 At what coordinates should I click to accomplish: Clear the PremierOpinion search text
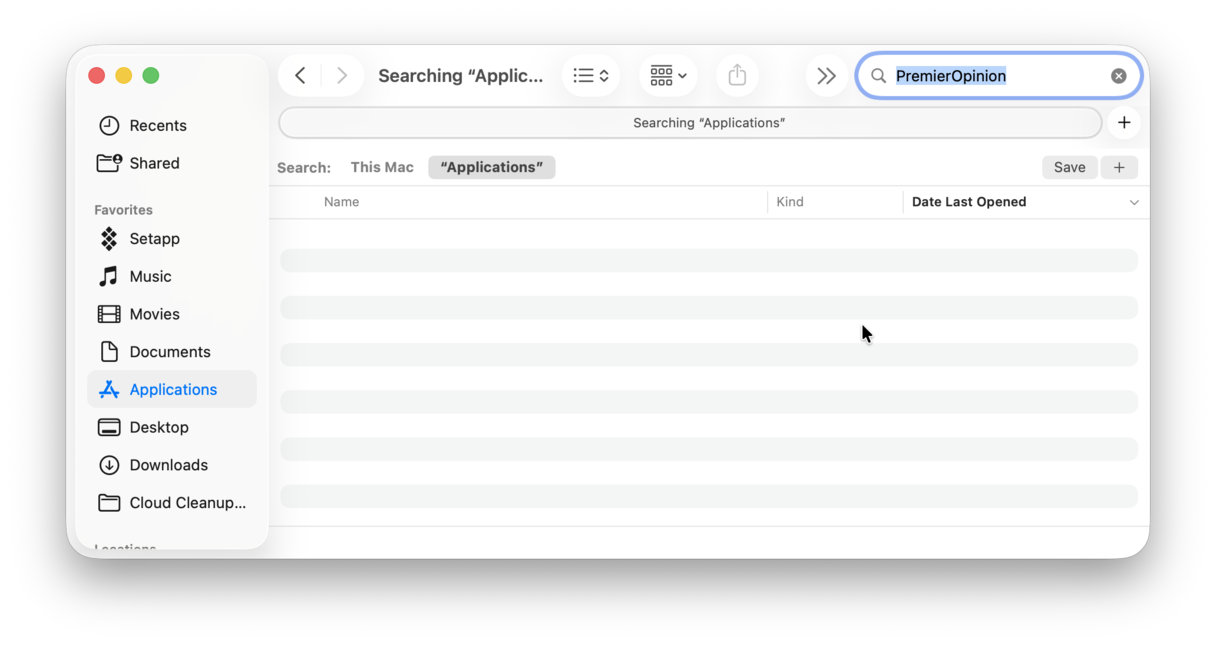click(x=1119, y=76)
